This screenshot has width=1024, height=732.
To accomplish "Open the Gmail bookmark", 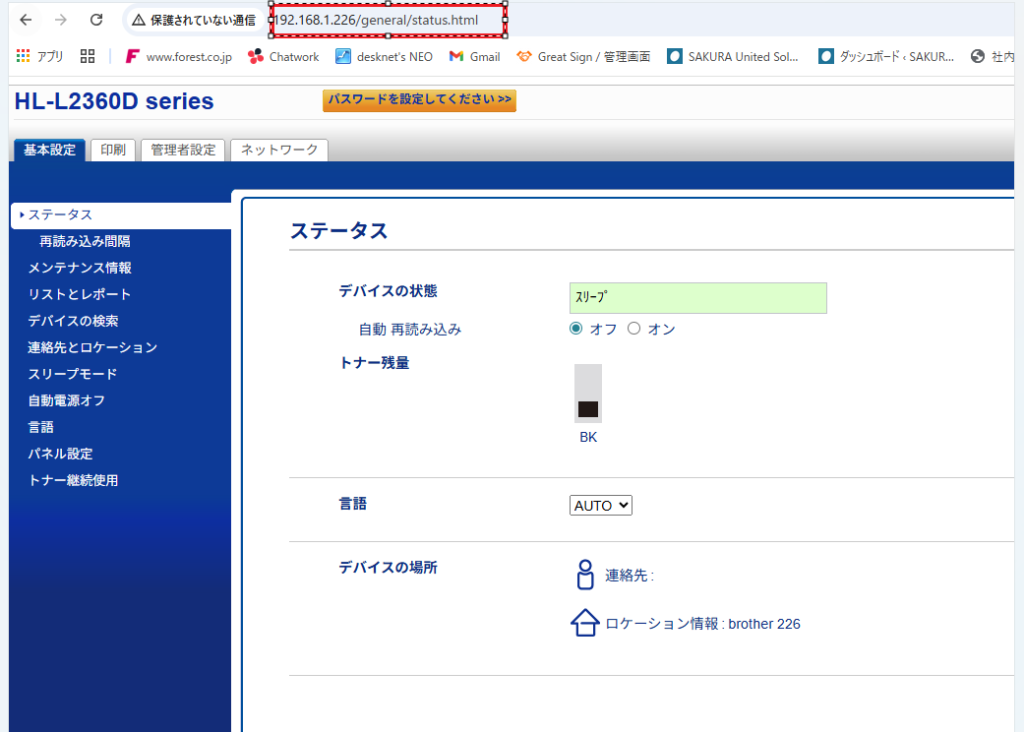I will click(x=474, y=57).
